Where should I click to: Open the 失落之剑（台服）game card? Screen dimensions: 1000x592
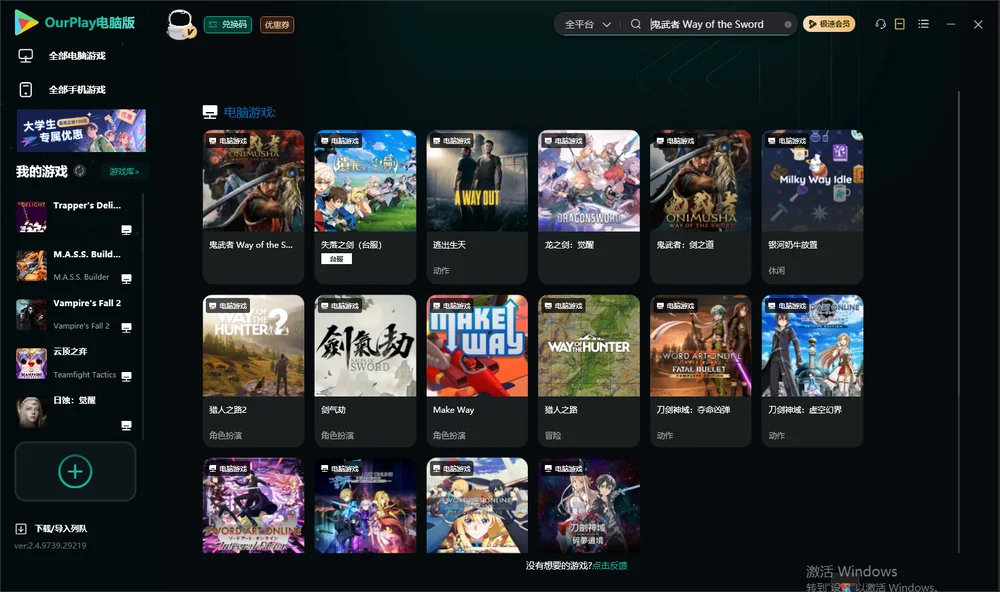(365, 207)
